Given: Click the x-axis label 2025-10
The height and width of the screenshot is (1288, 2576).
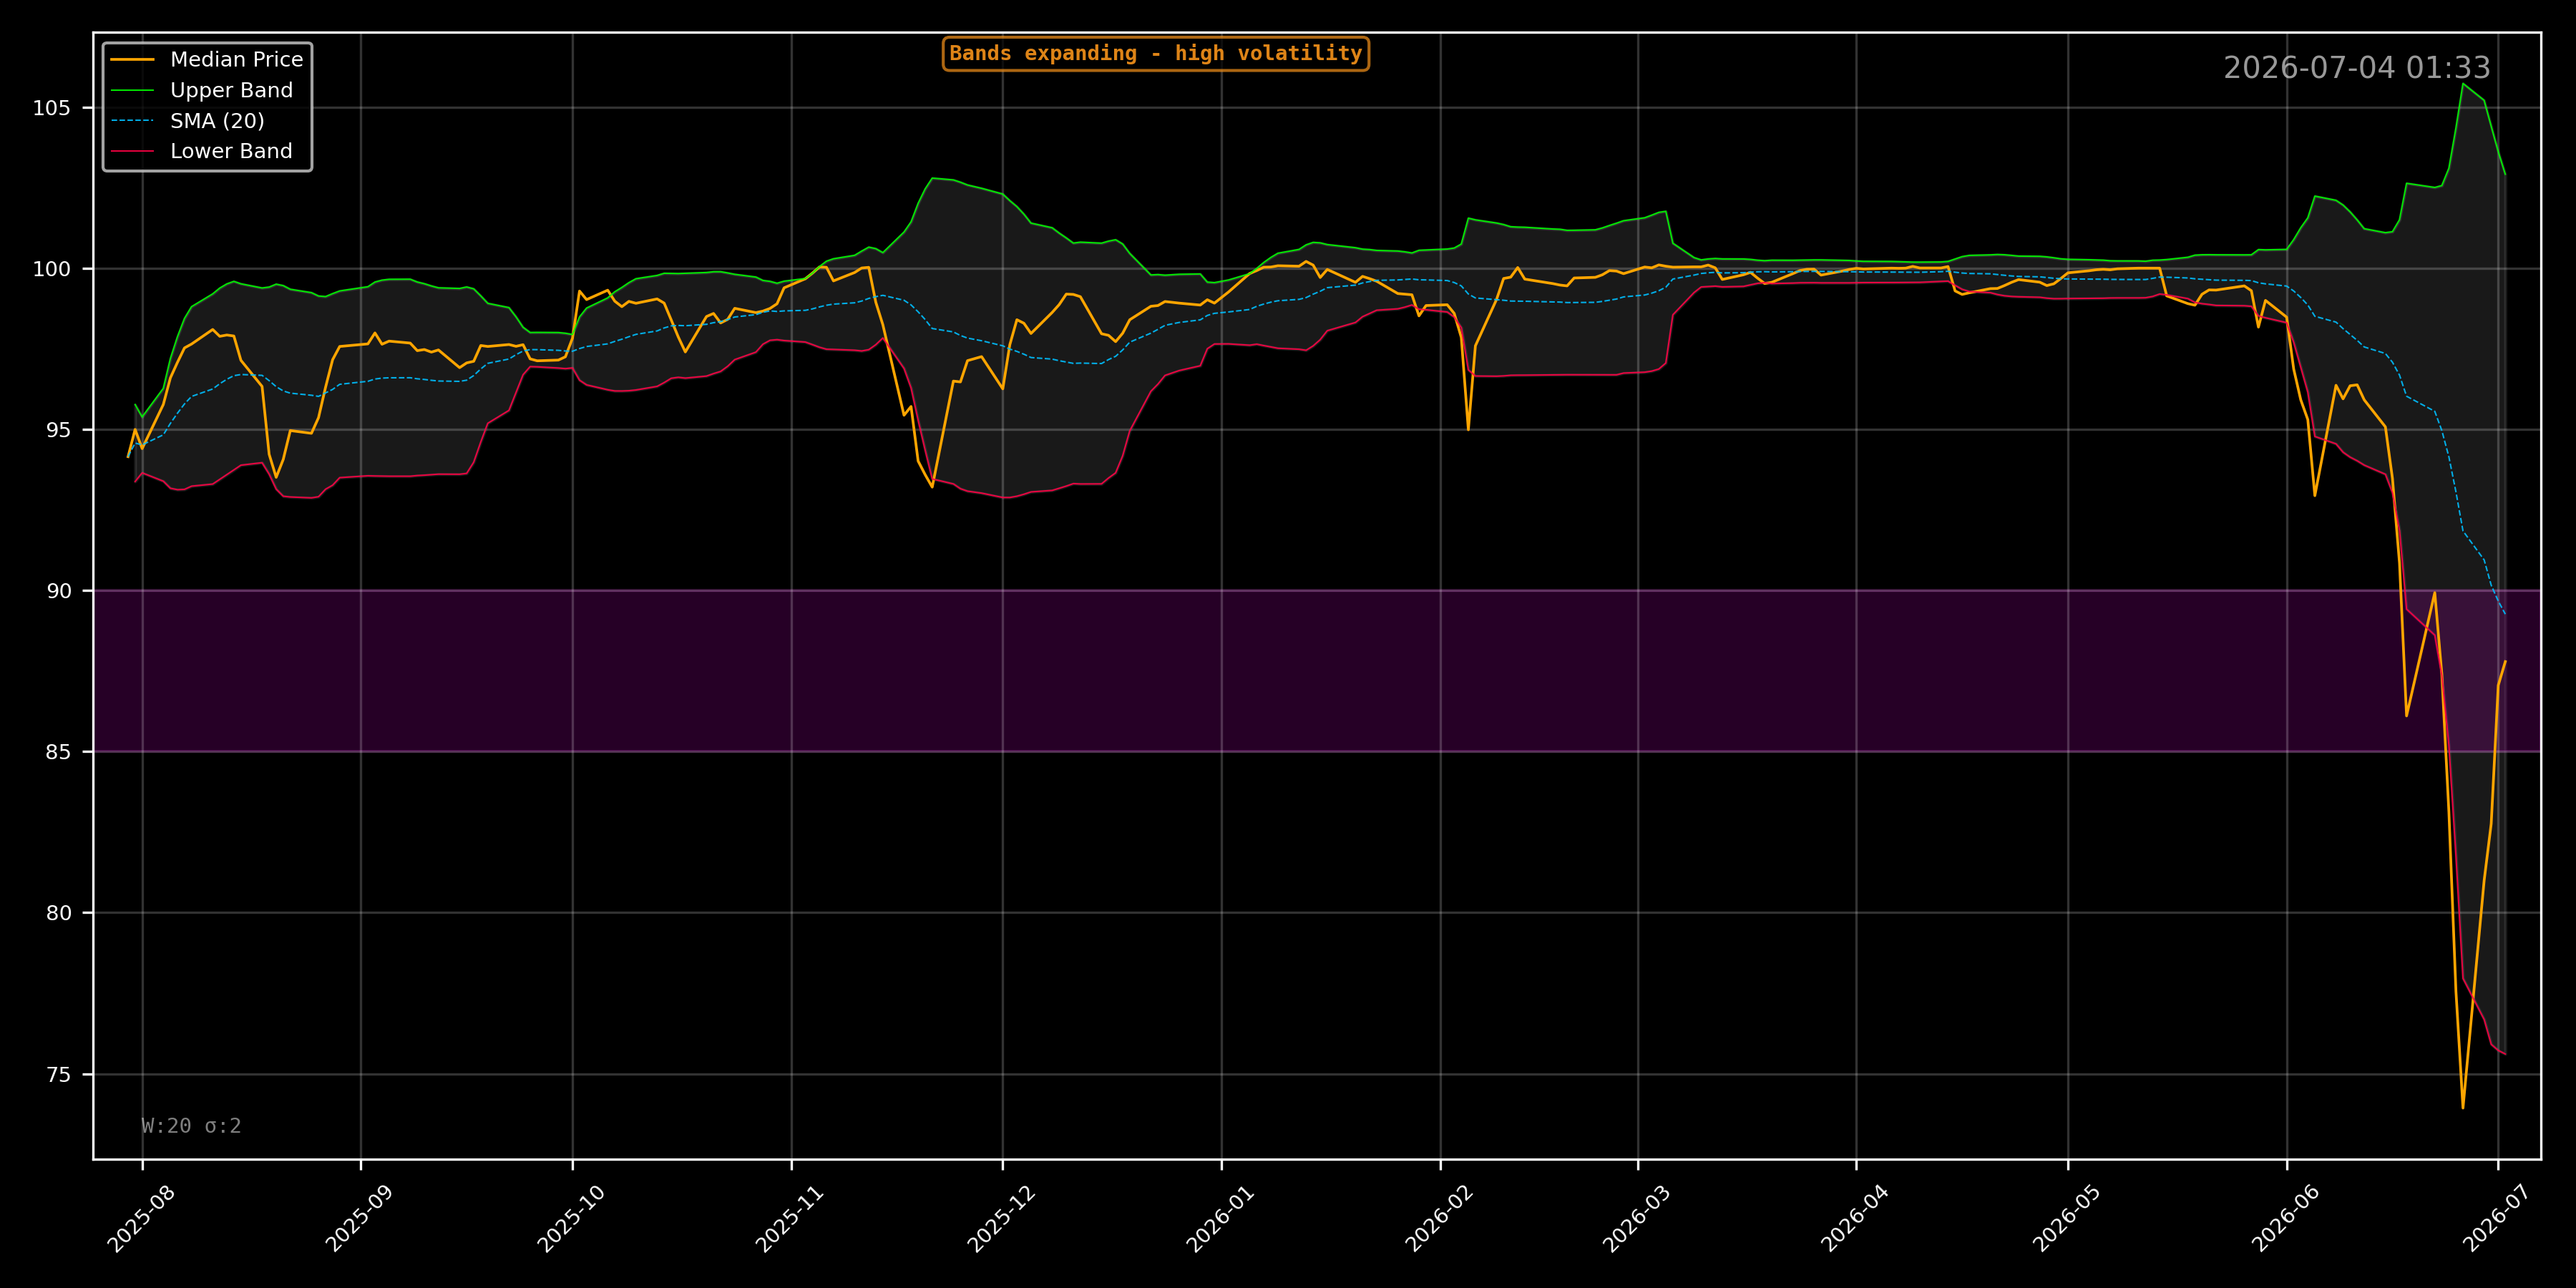Looking at the screenshot, I should pos(572,1218).
